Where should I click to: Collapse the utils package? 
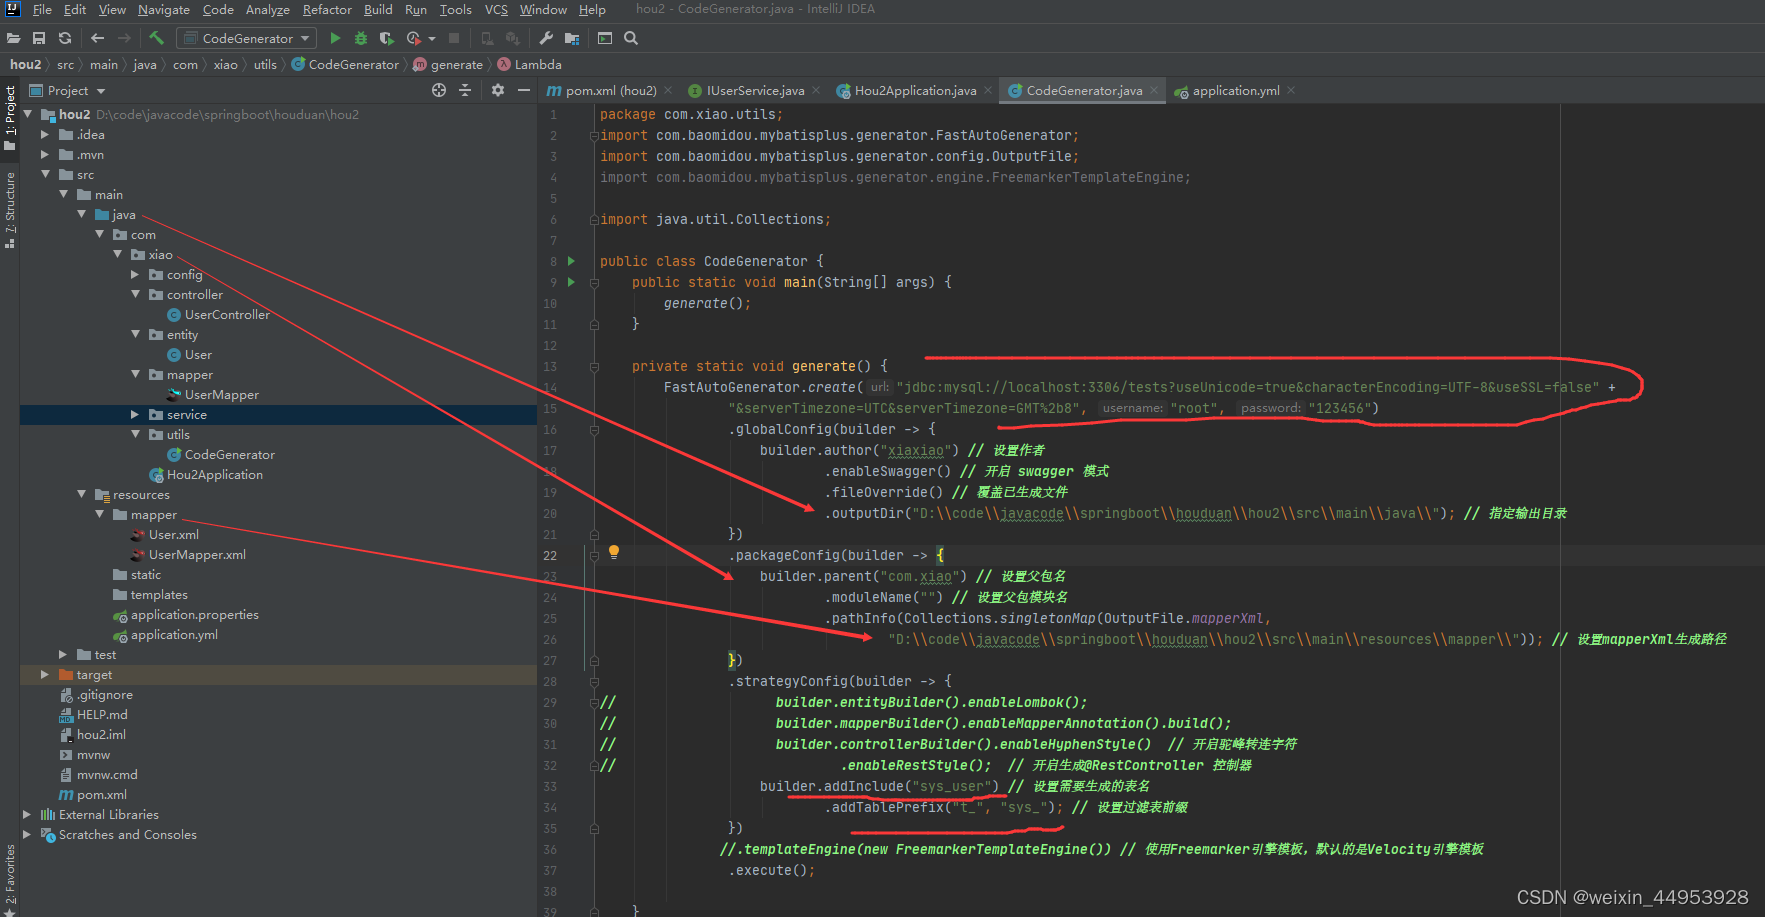click(135, 434)
